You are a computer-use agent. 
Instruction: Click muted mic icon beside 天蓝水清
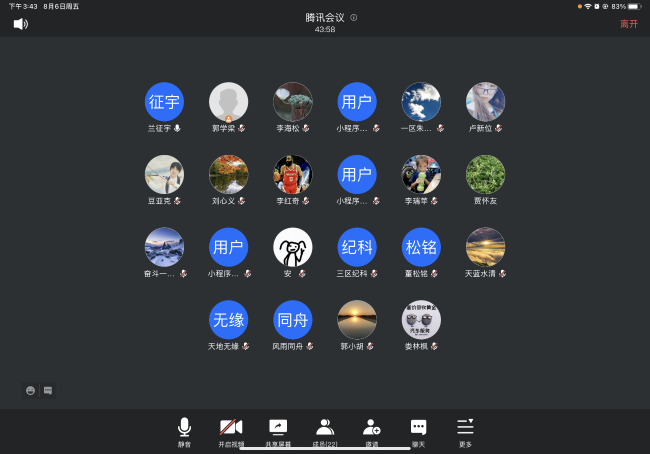click(x=502, y=273)
